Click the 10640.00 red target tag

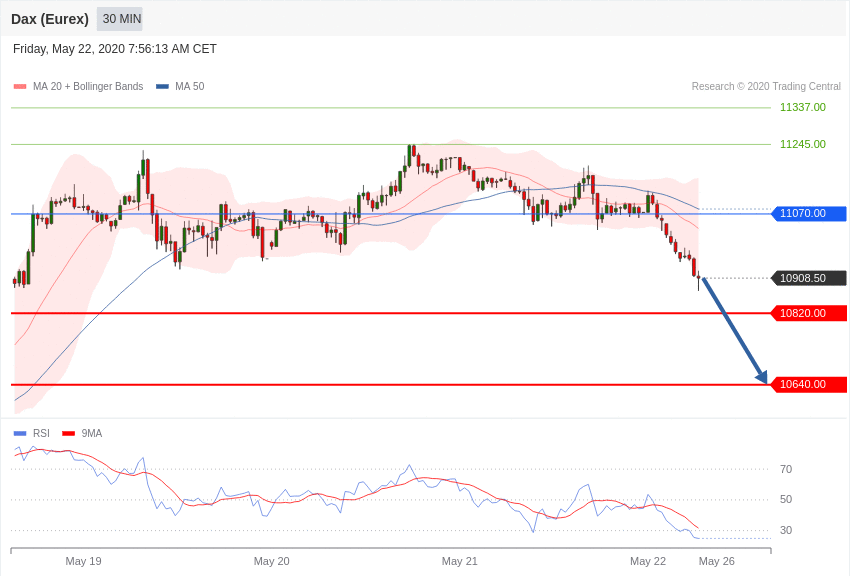808,385
